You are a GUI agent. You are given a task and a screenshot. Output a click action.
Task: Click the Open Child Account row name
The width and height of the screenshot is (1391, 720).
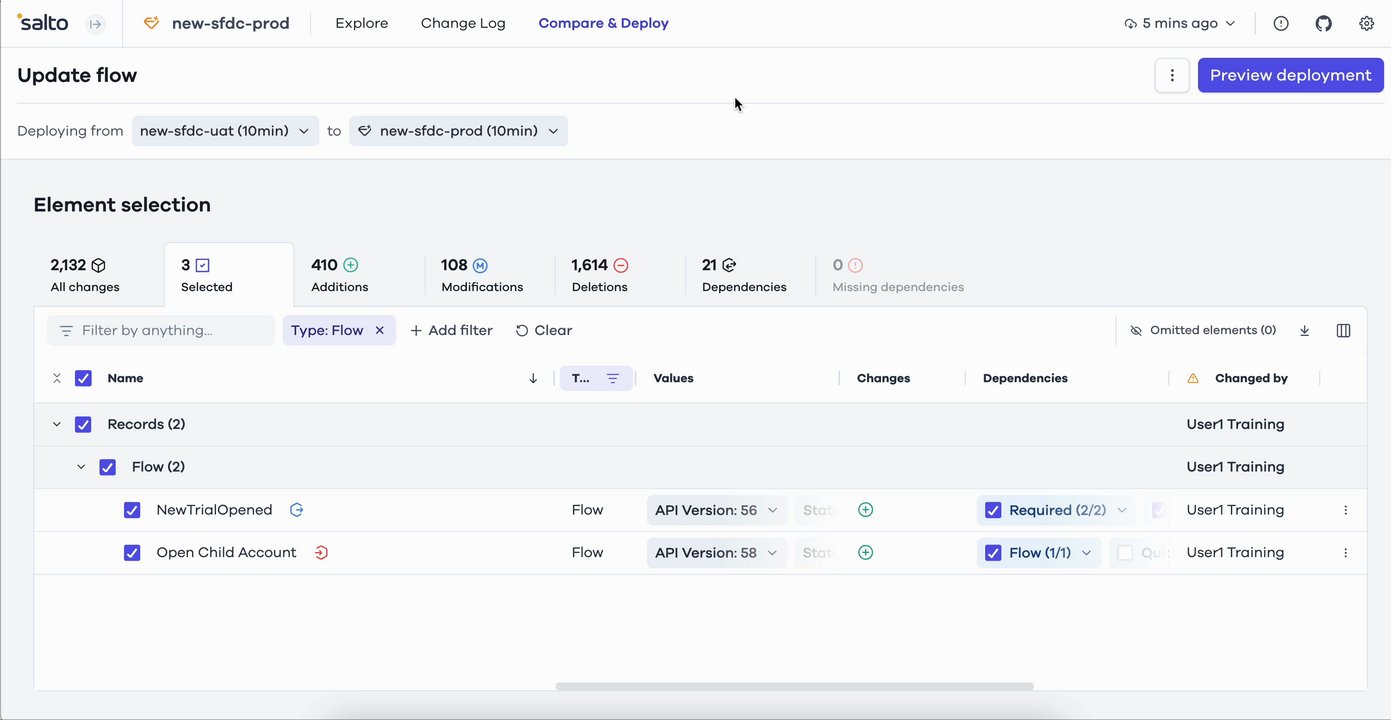pos(227,552)
